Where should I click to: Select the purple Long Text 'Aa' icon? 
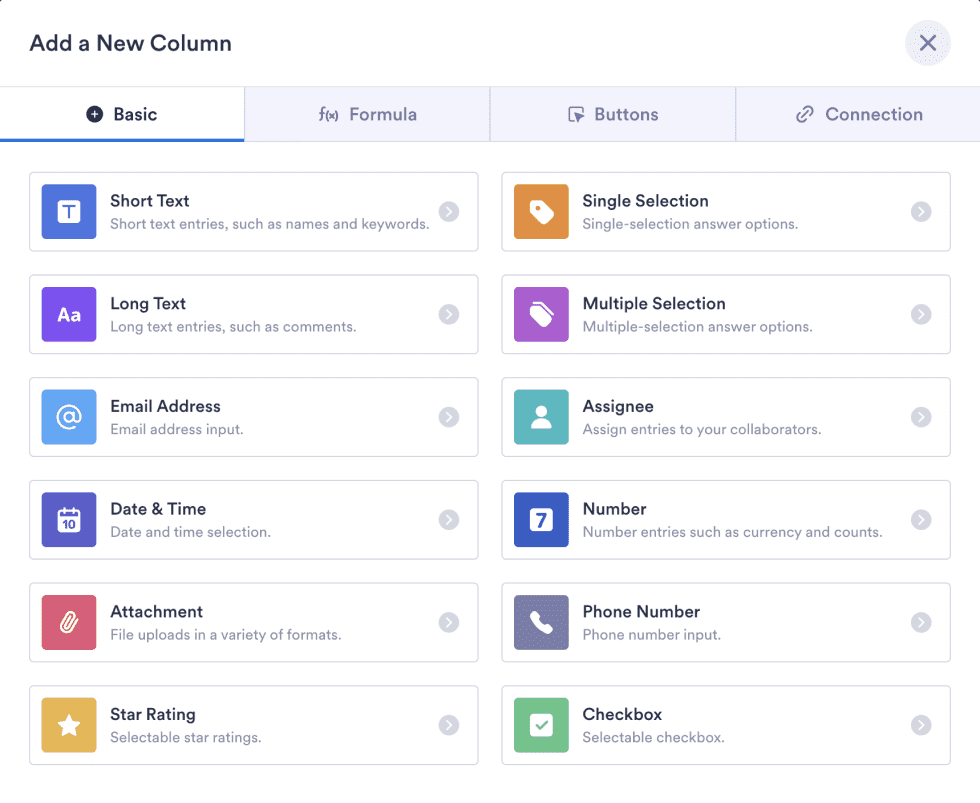(x=69, y=315)
